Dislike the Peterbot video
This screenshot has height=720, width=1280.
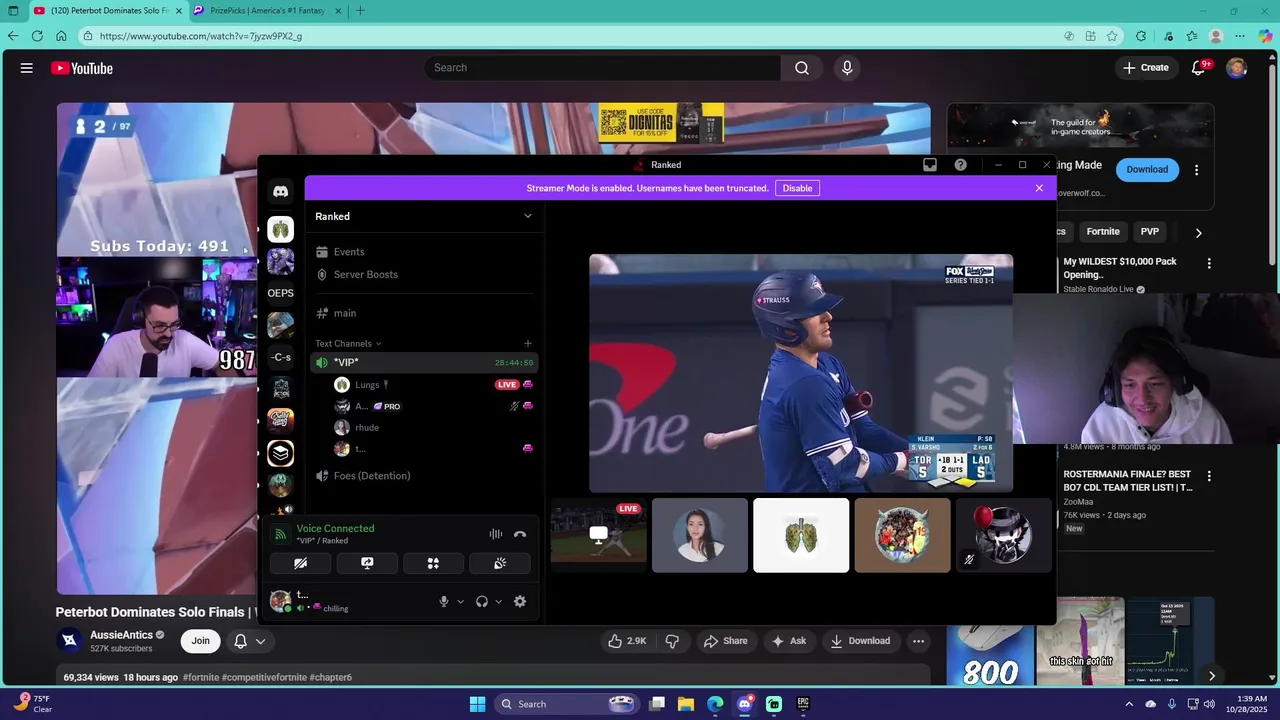coord(672,641)
